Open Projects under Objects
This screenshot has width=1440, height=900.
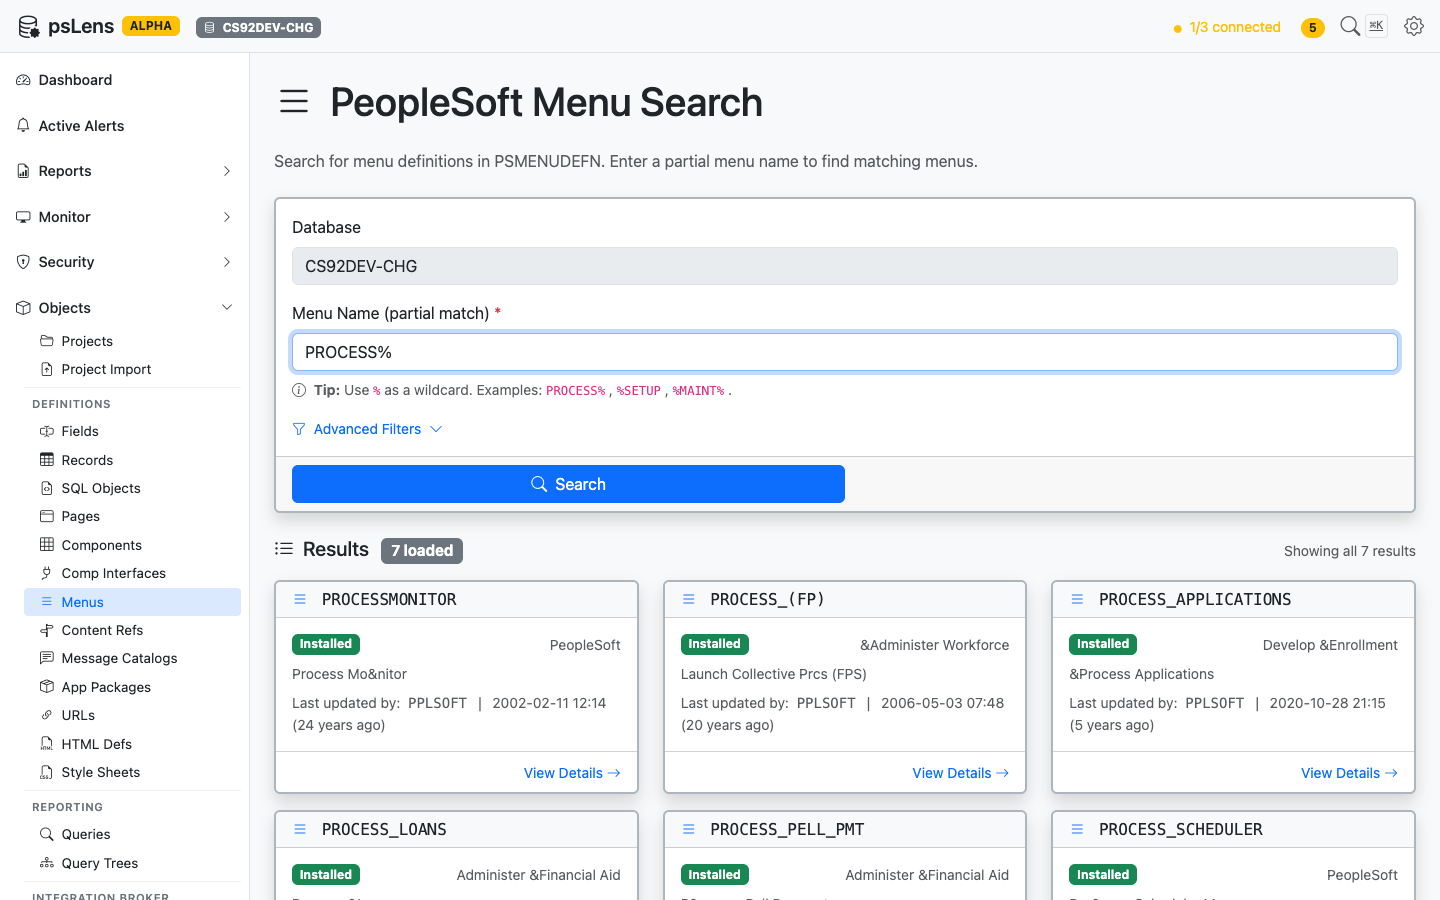click(132, 341)
